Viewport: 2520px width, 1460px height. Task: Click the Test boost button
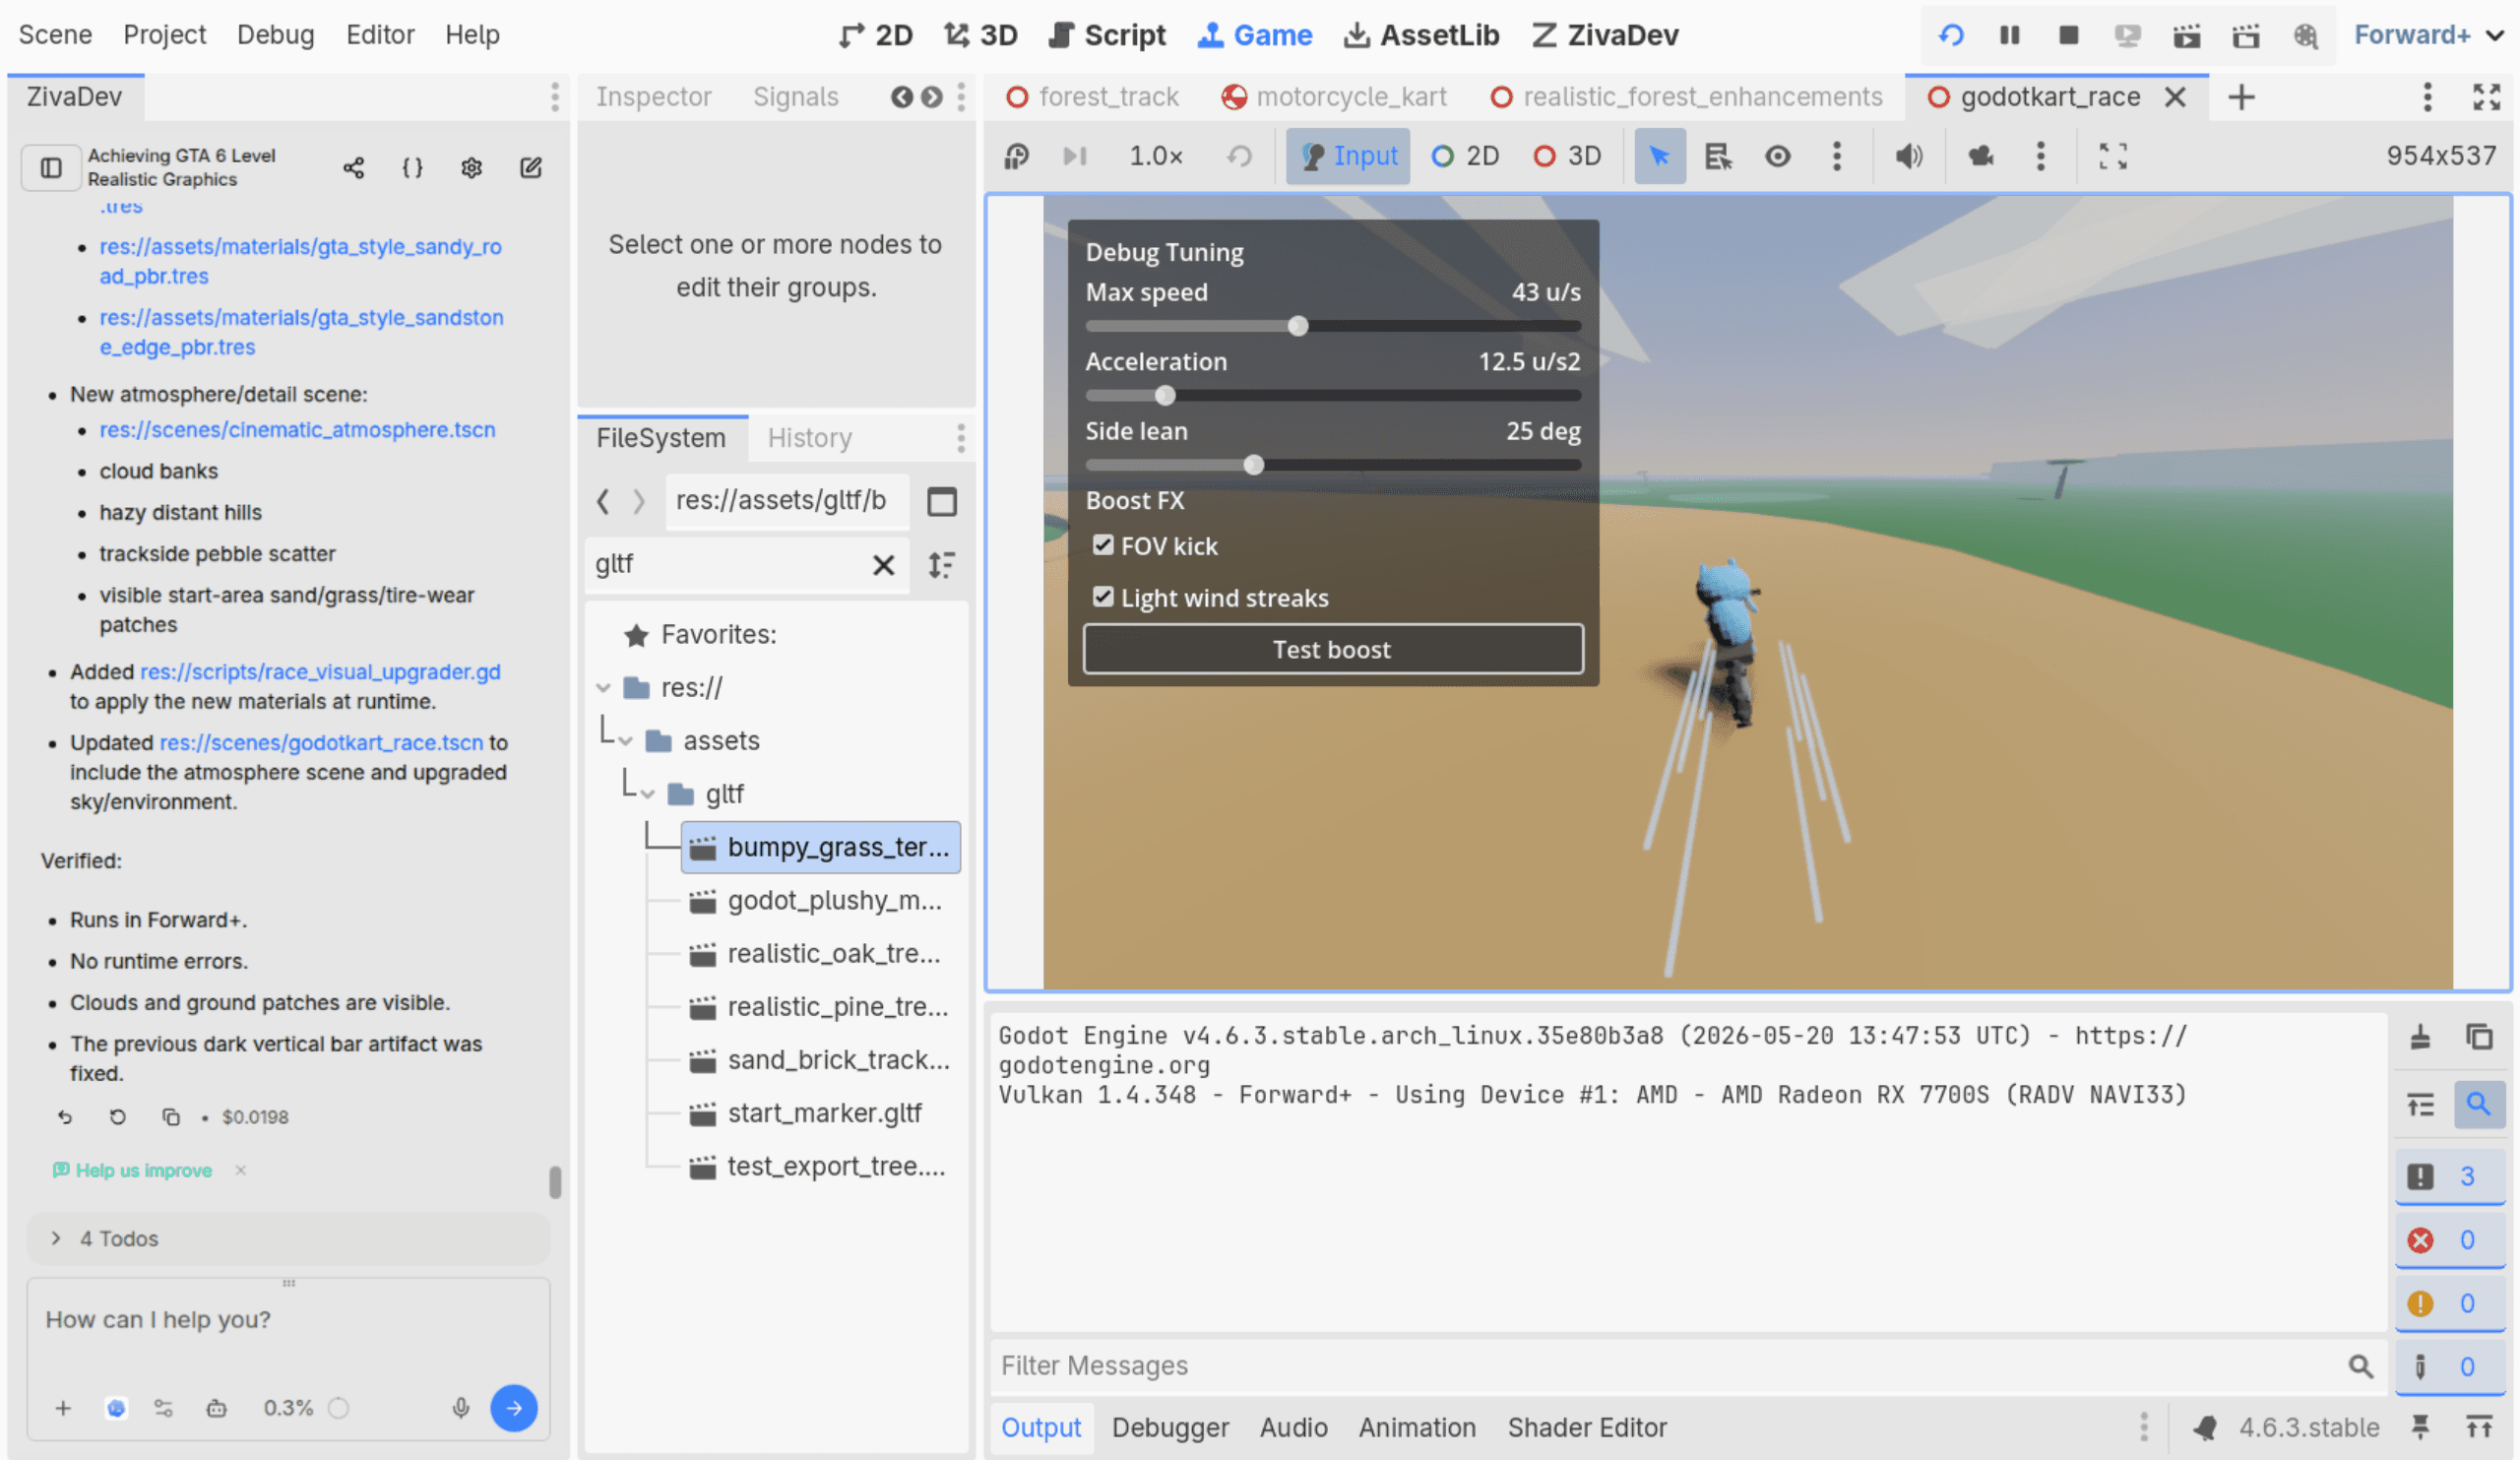(1333, 650)
